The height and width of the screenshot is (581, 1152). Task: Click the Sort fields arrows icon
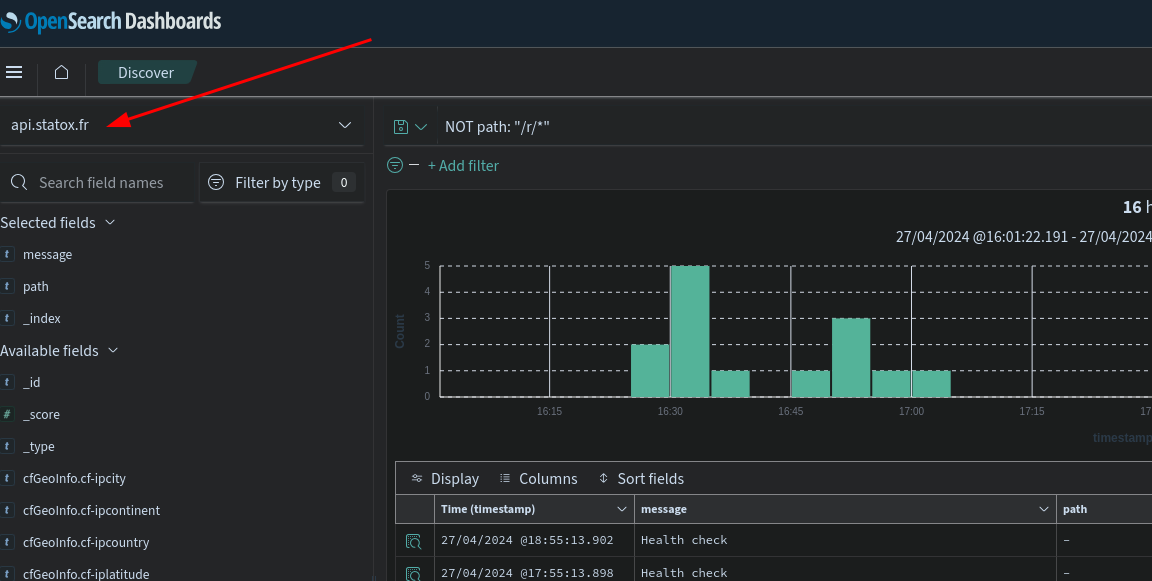coord(603,478)
